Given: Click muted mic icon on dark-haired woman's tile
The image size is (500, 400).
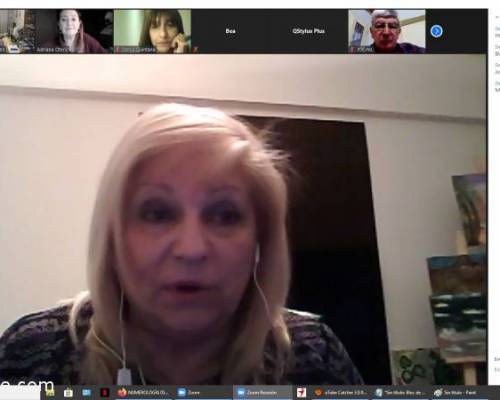Looking at the screenshot, I should pyautogui.click(x=118, y=50).
